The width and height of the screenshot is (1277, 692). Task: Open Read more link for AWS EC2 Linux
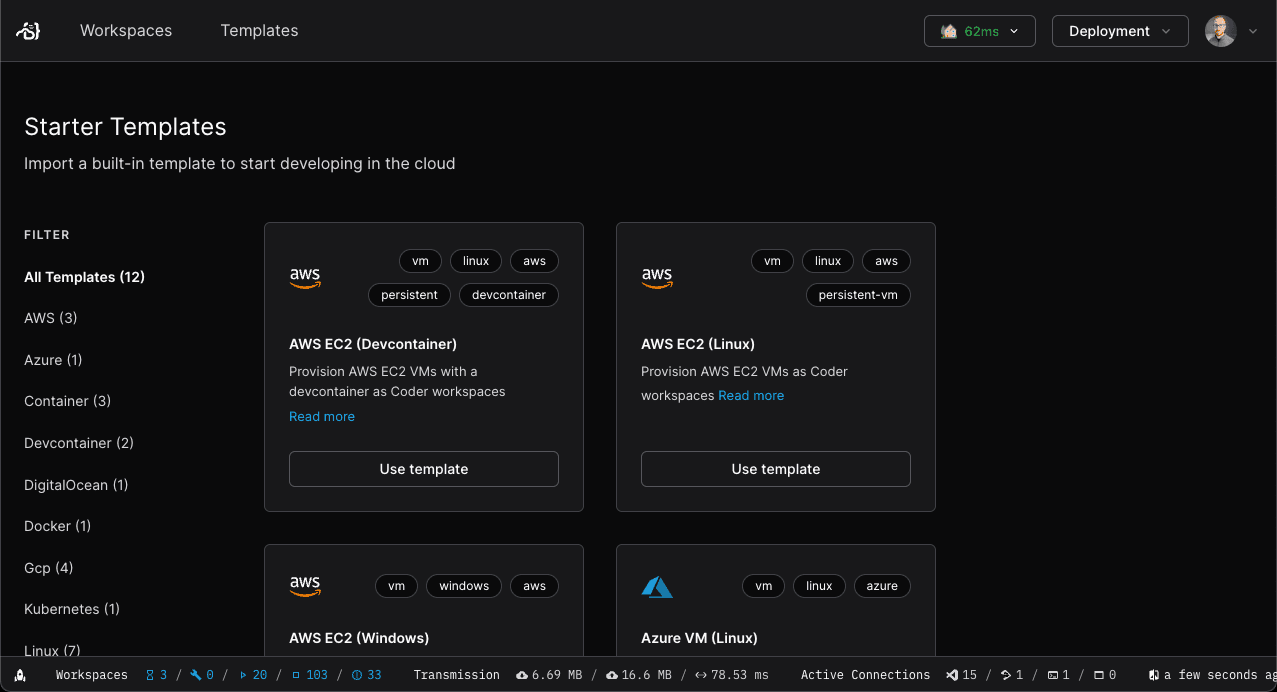coord(751,395)
